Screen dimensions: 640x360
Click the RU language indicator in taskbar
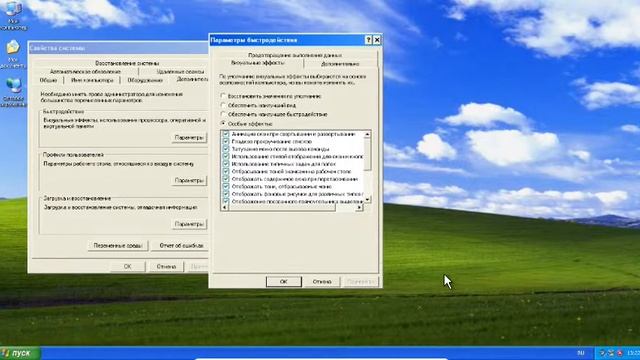[580, 353]
